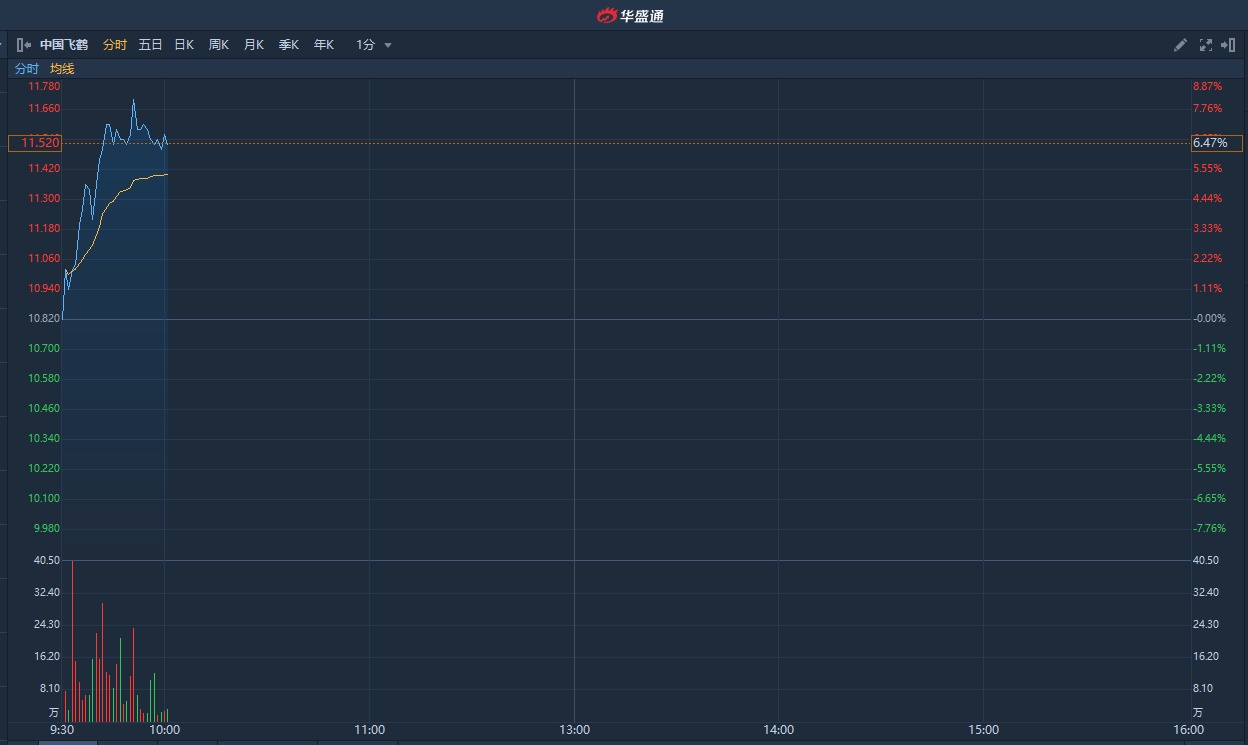Viewport: 1248px width, 745px height.
Task: Click the 10.820 baseline price label
Action: (44, 318)
